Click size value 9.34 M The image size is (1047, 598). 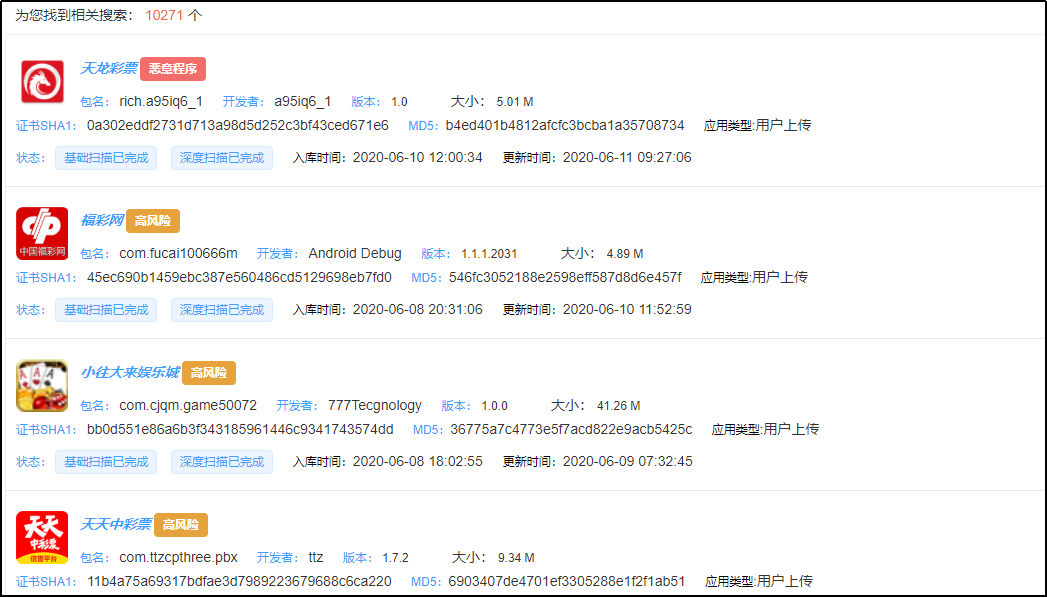pyautogui.click(x=516, y=557)
